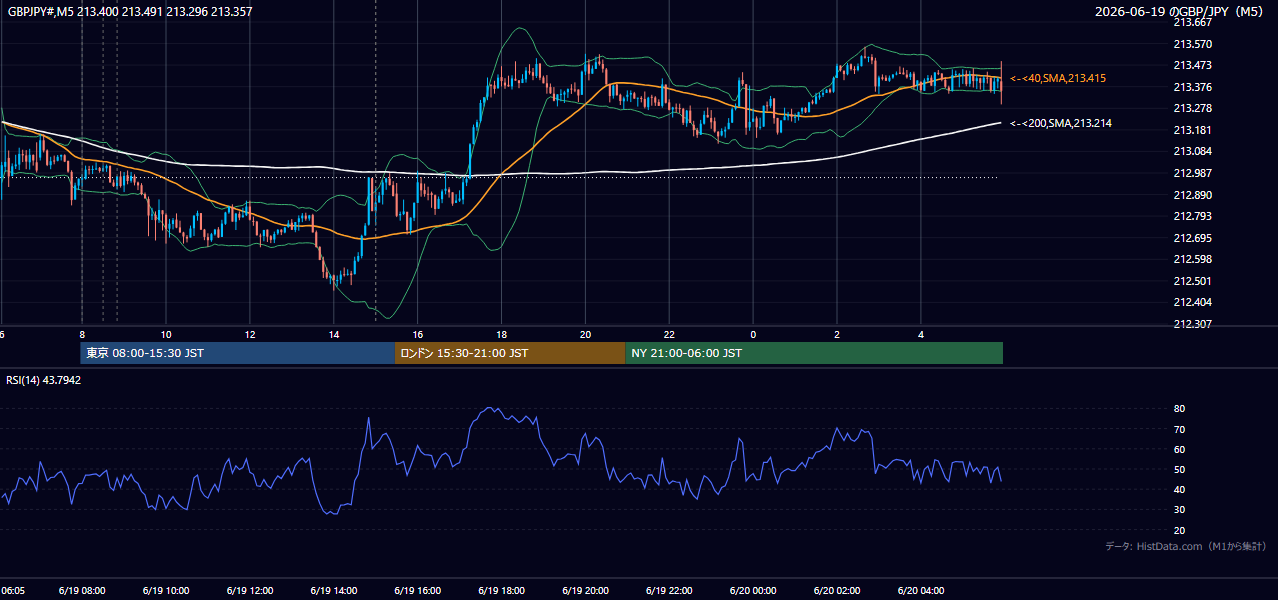The image size is (1278, 600).
Task: Click the 213.473 price axis label
Action: 1192,65
